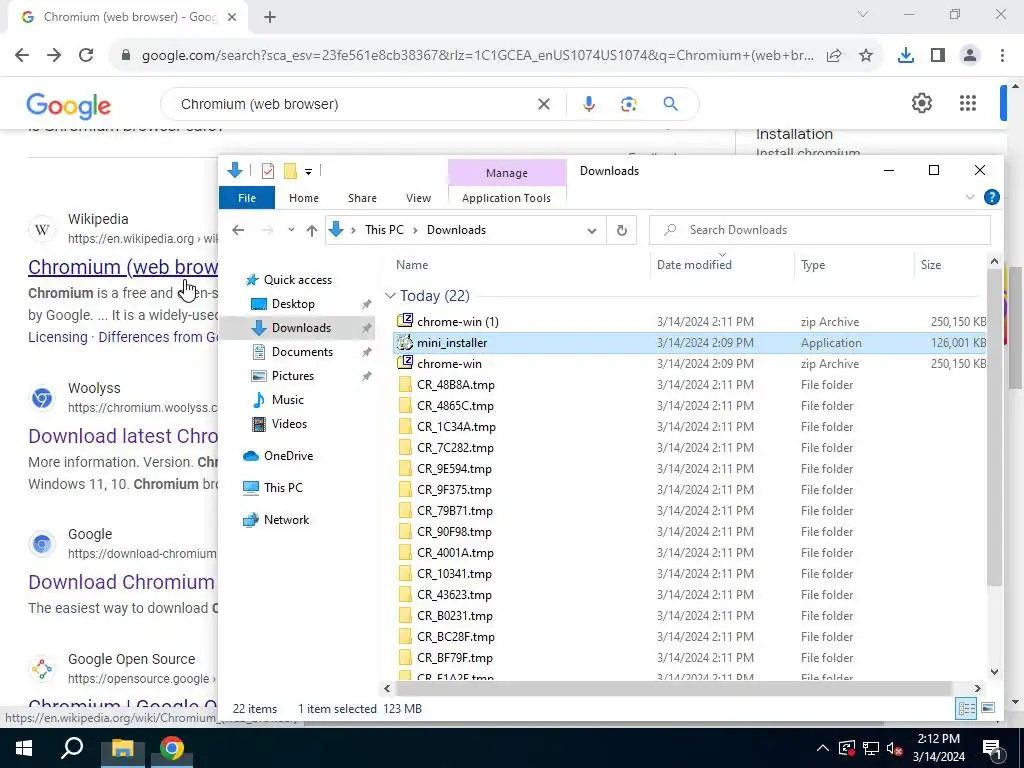Click the blue Google search magnifier
This screenshot has width=1024, height=768.
670,104
